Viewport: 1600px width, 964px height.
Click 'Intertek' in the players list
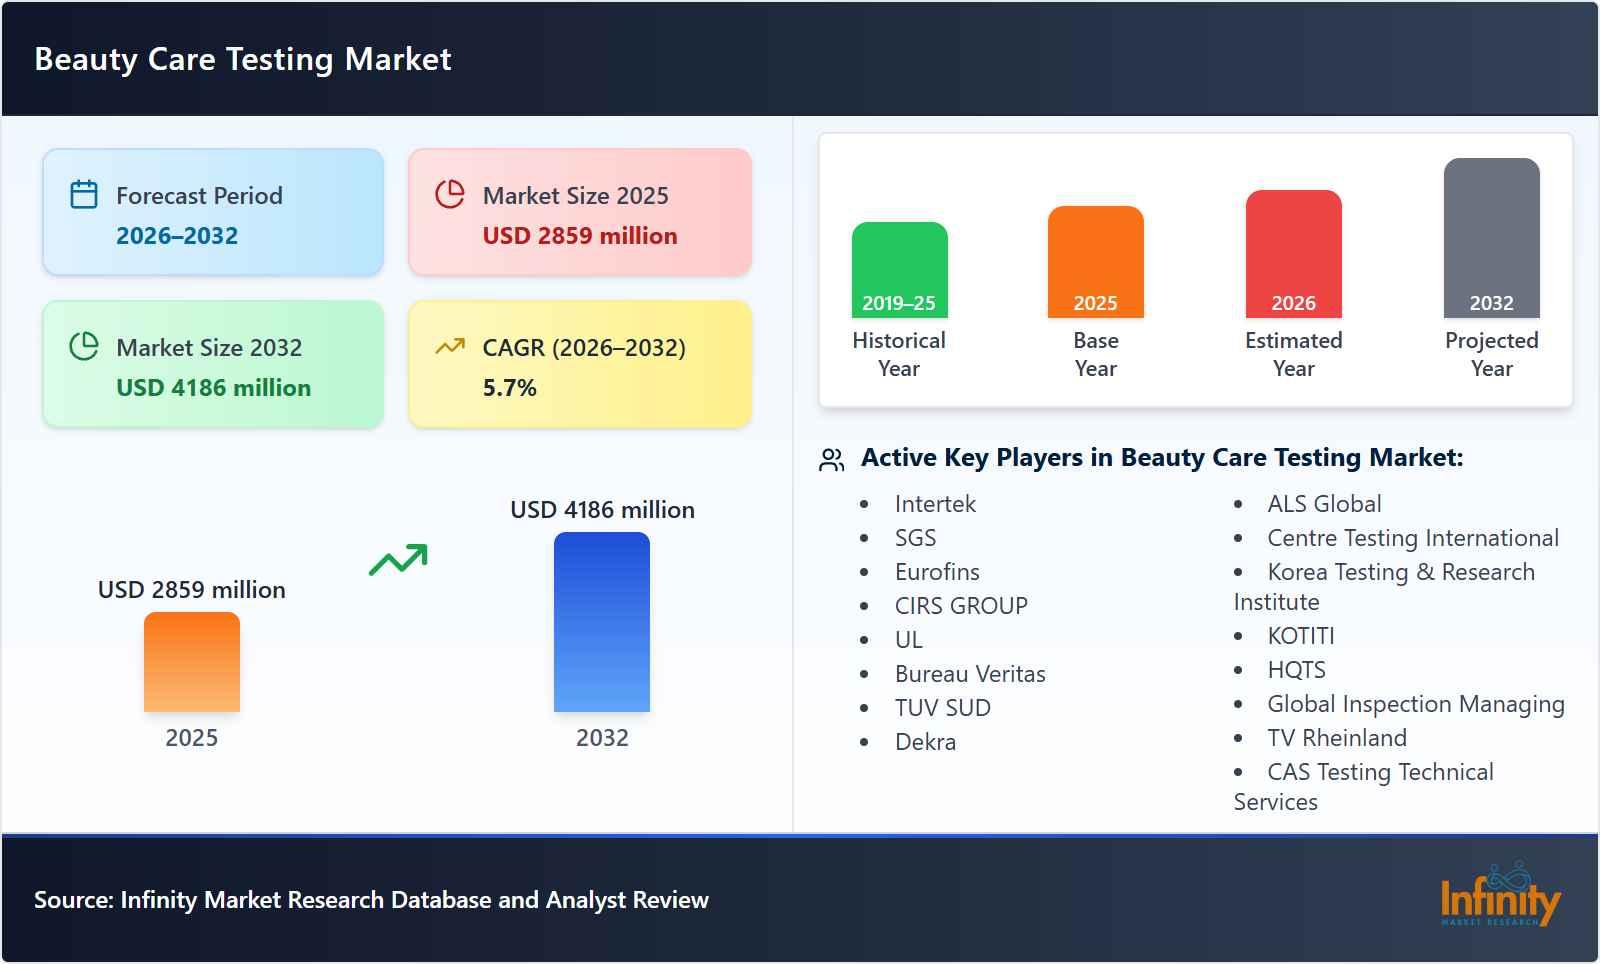(x=935, y=504)
